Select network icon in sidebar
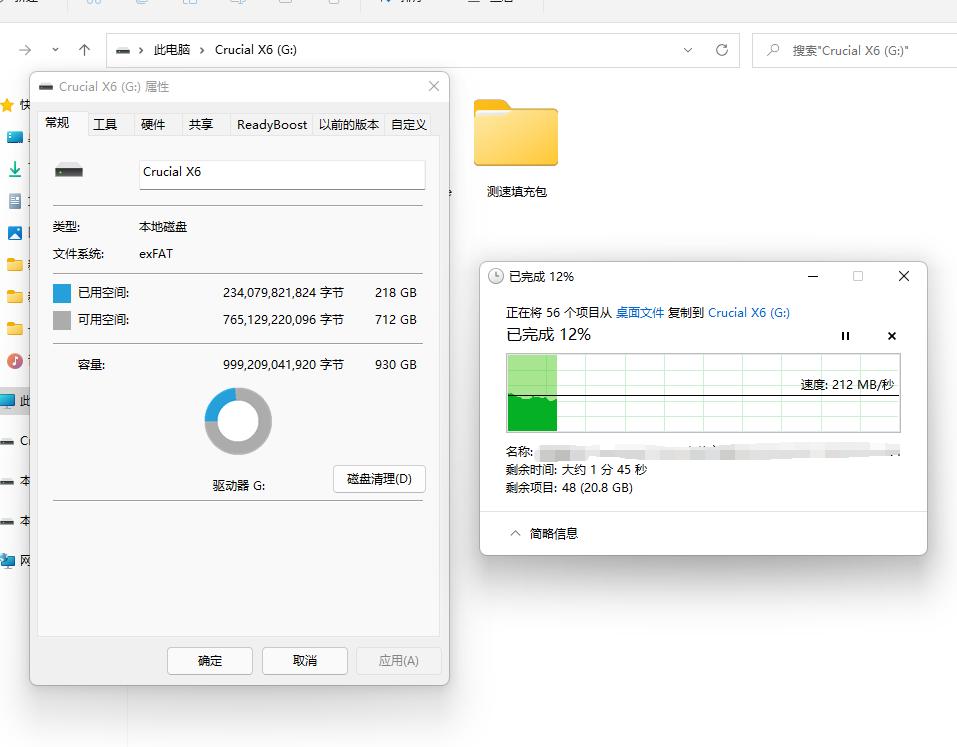This screenshot has height=747, width=957. tap(7, 560)
